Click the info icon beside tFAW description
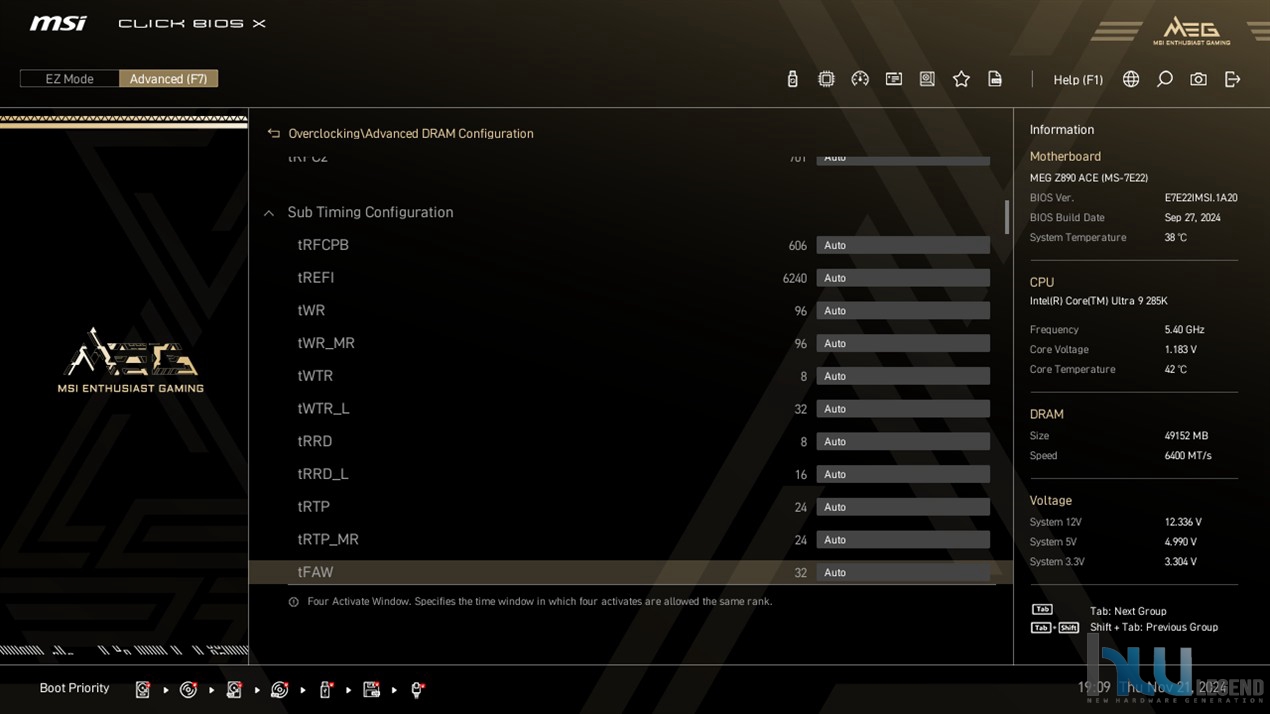1270x714 pixels. click(294, 602)
